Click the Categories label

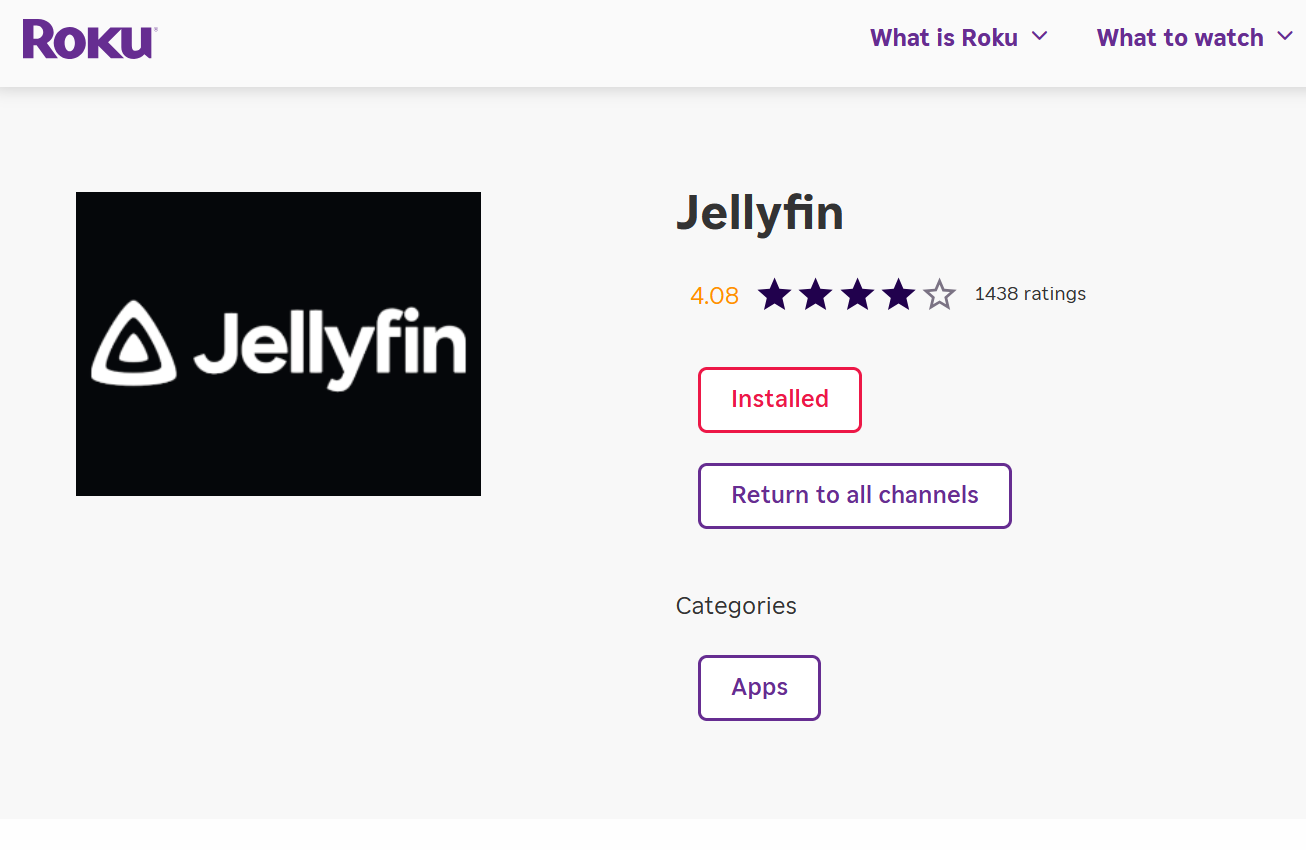coord(736,606)
